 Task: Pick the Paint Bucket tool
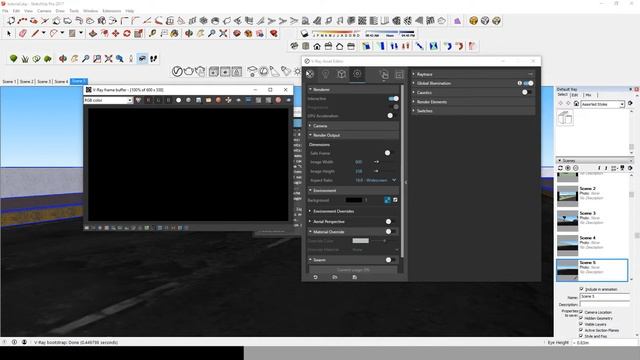pos(175,33)
